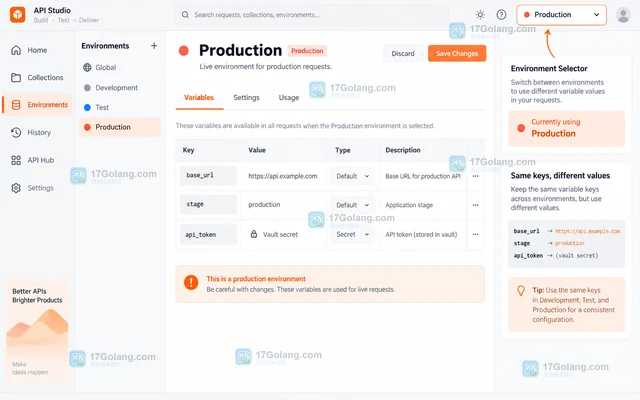Image resolution: width=640 pixels, height=400 pixels.
Task: Click the Better APIs promo banner
Action: 37,331
